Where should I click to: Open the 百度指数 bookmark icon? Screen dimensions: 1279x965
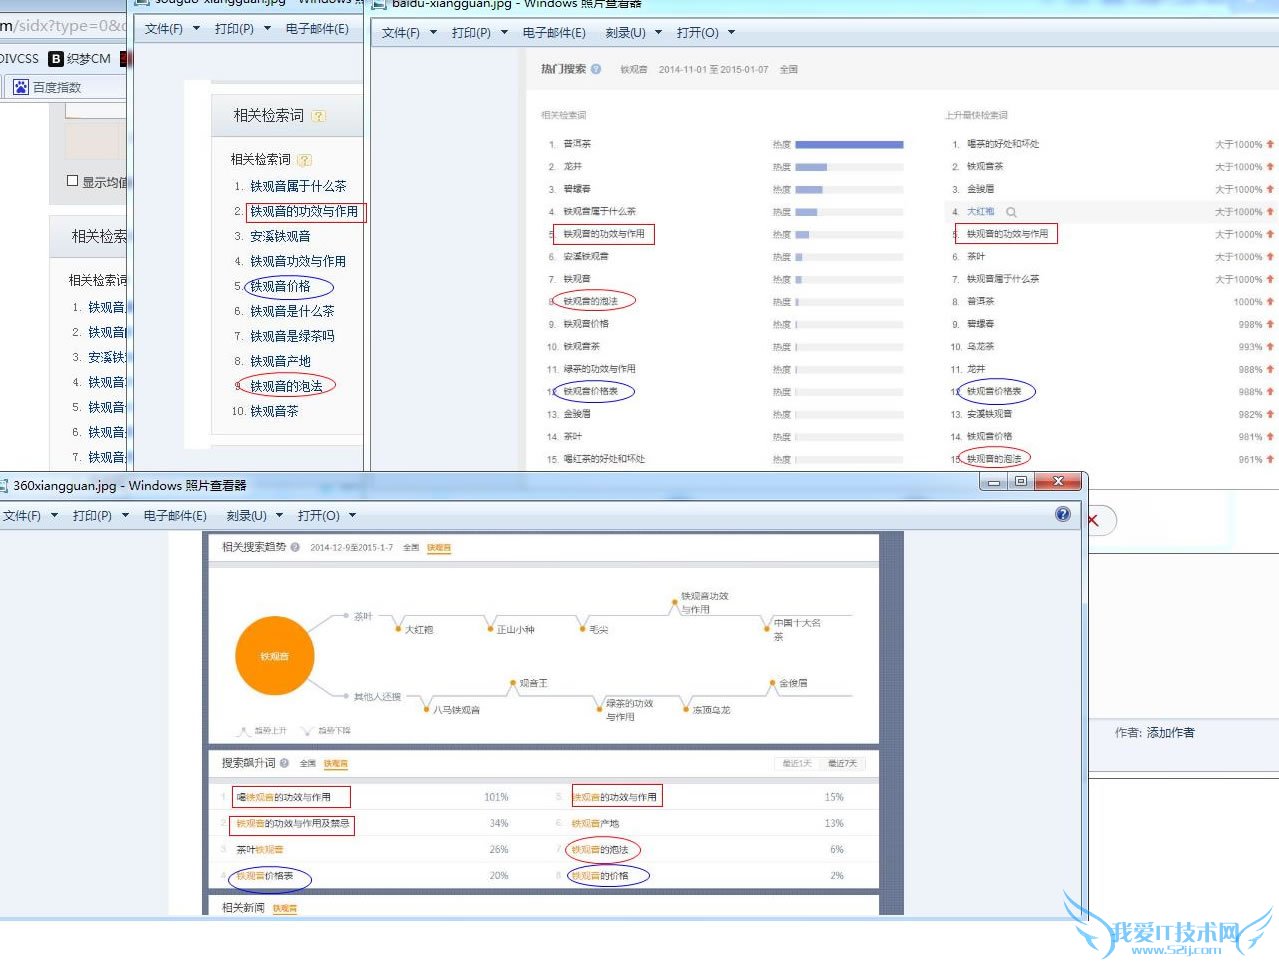tap(20, 87)
